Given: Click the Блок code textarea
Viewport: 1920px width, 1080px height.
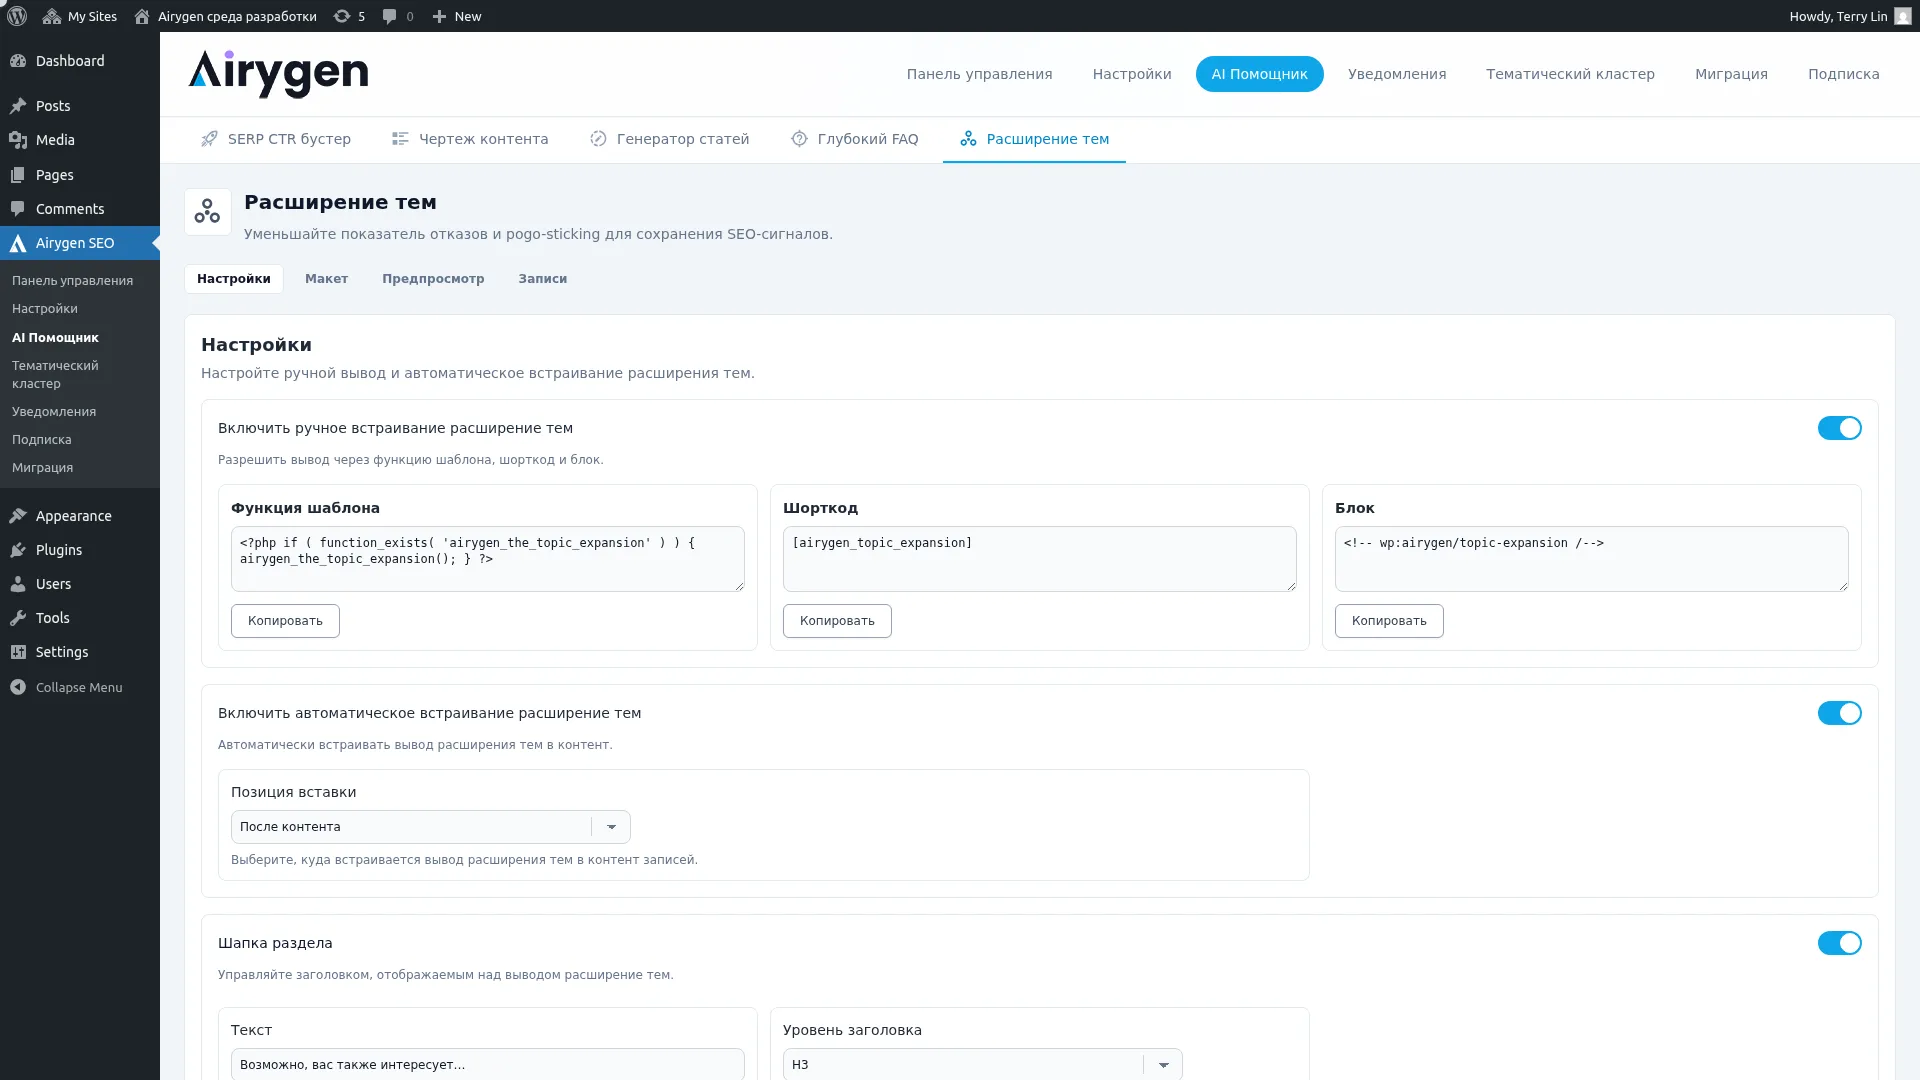Looking at the screenshot, I should 1592,559.
